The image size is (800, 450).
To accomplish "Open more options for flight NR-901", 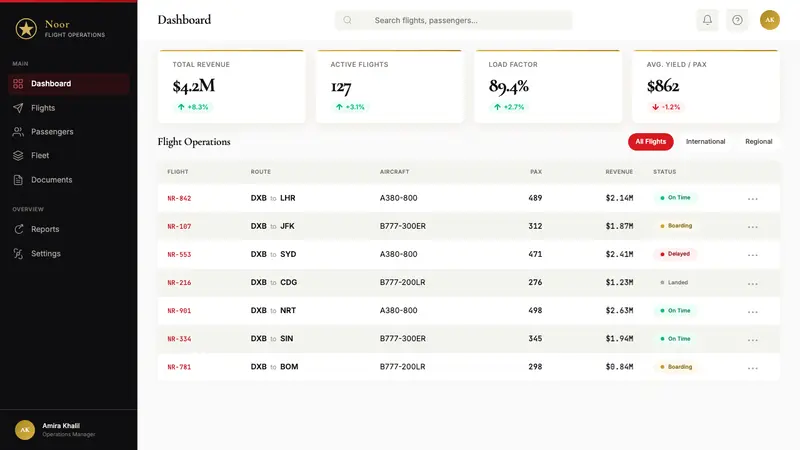I will coord(753,311).
